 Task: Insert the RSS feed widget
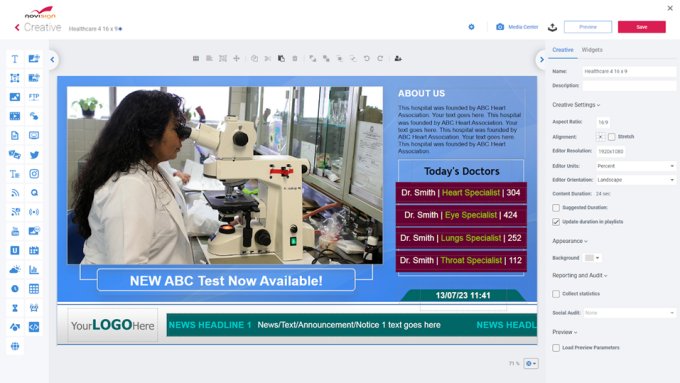[x=15, y=193]
